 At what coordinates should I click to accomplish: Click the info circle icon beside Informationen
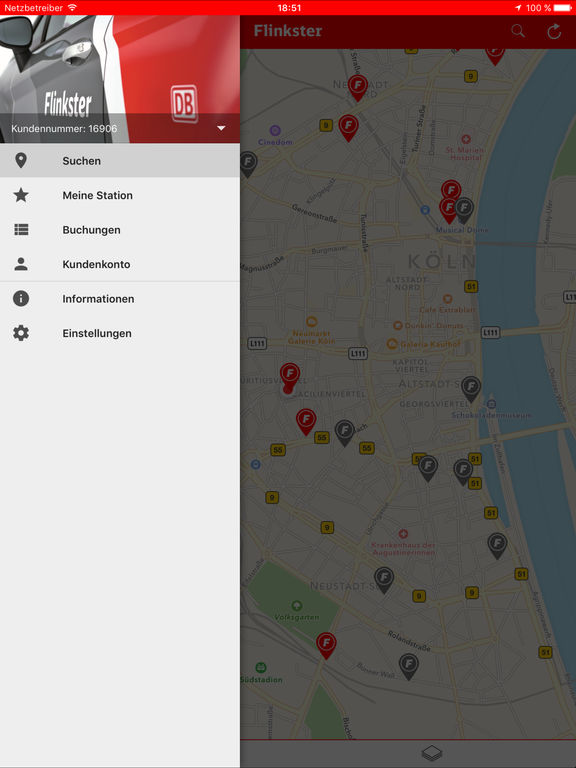pos(21,298)
